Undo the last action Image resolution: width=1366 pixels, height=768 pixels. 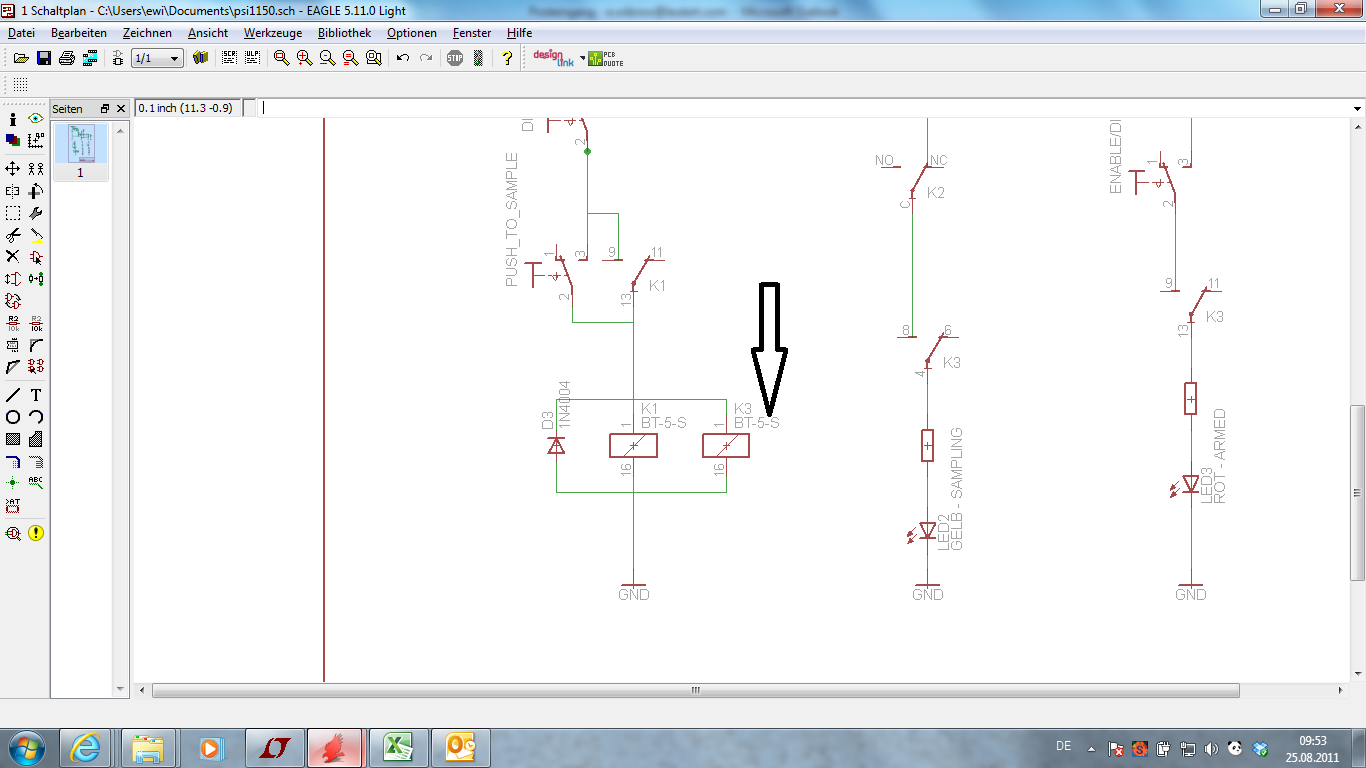[403, 58]
